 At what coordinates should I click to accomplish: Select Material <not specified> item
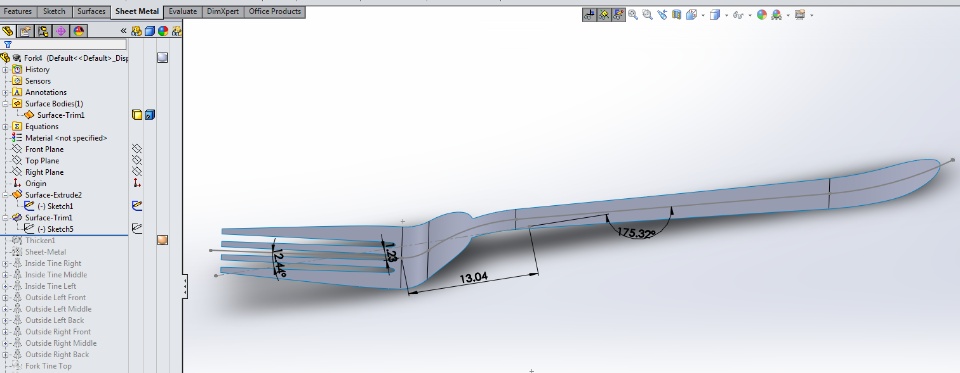pos(66,138)
